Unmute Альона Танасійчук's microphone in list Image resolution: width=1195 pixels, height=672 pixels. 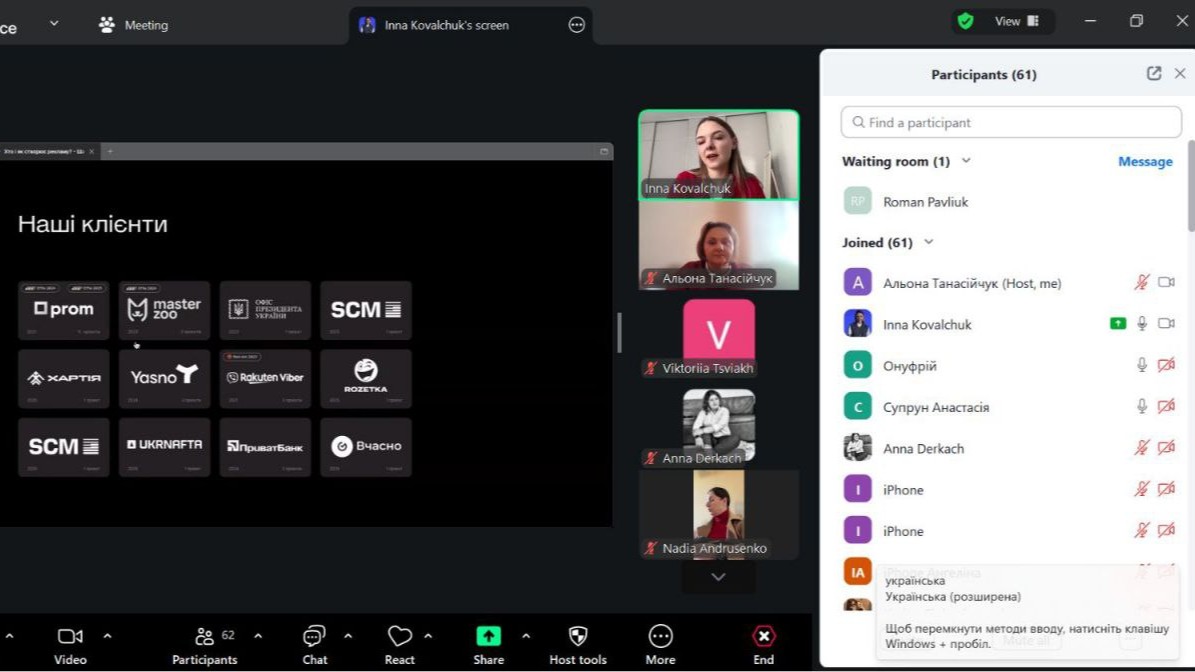1141,283
